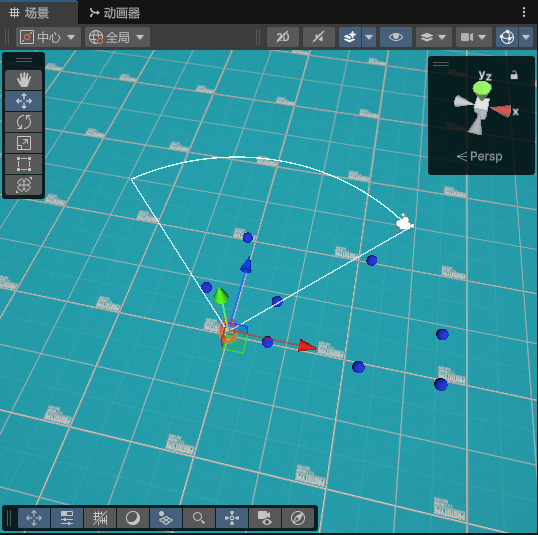Expand the effects dropdown arrow
Viewport: 538px width, 535px height.
coord(369,37)
